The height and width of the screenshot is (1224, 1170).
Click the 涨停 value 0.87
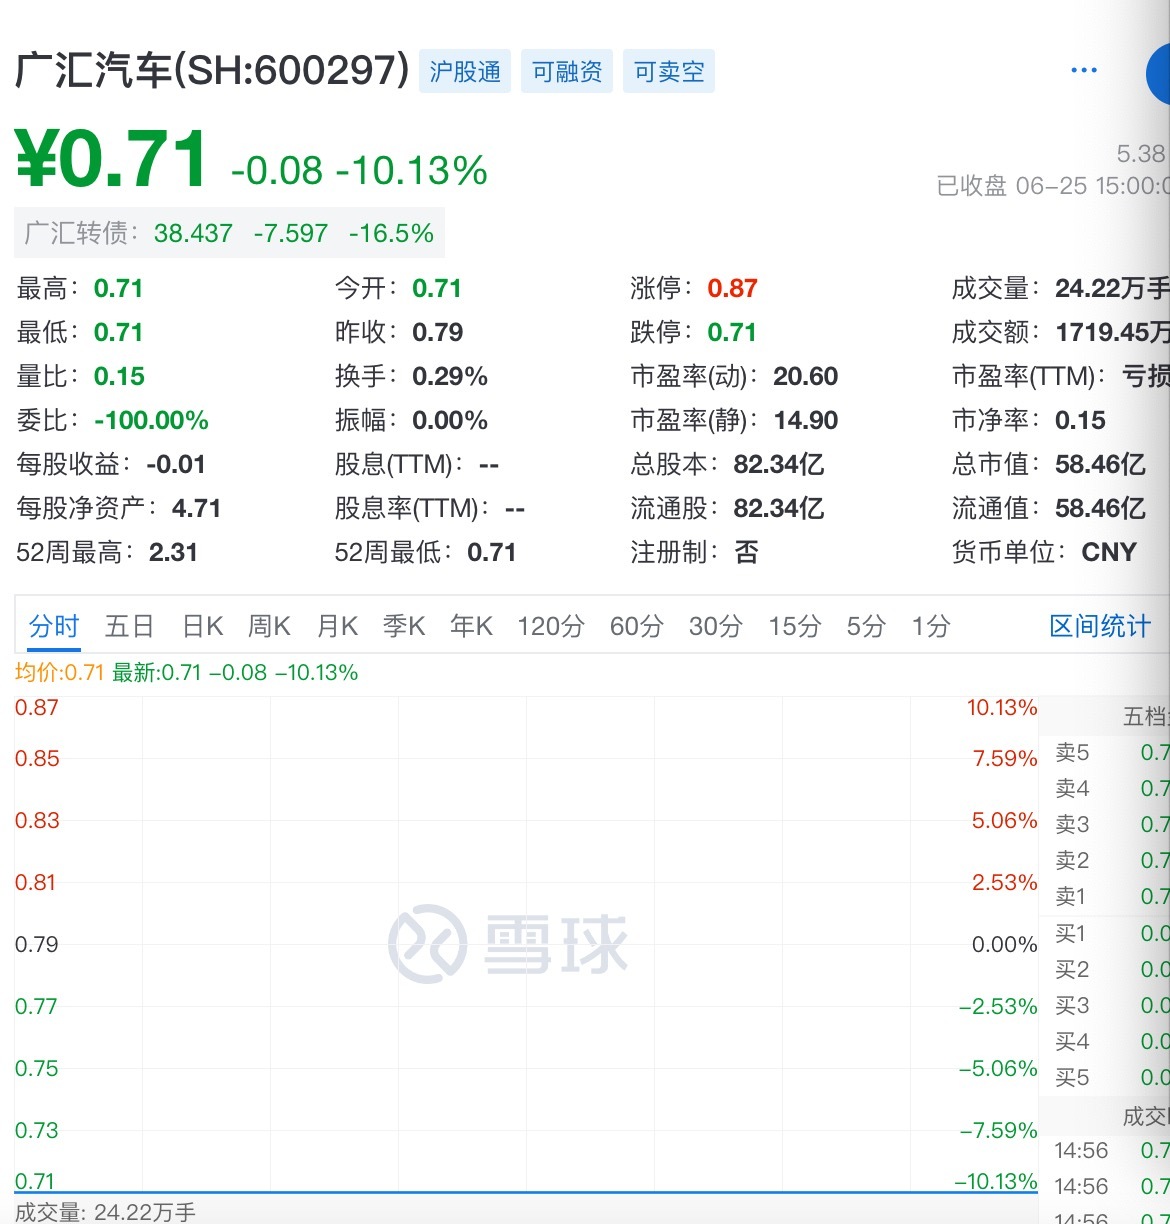coord(732,289)
